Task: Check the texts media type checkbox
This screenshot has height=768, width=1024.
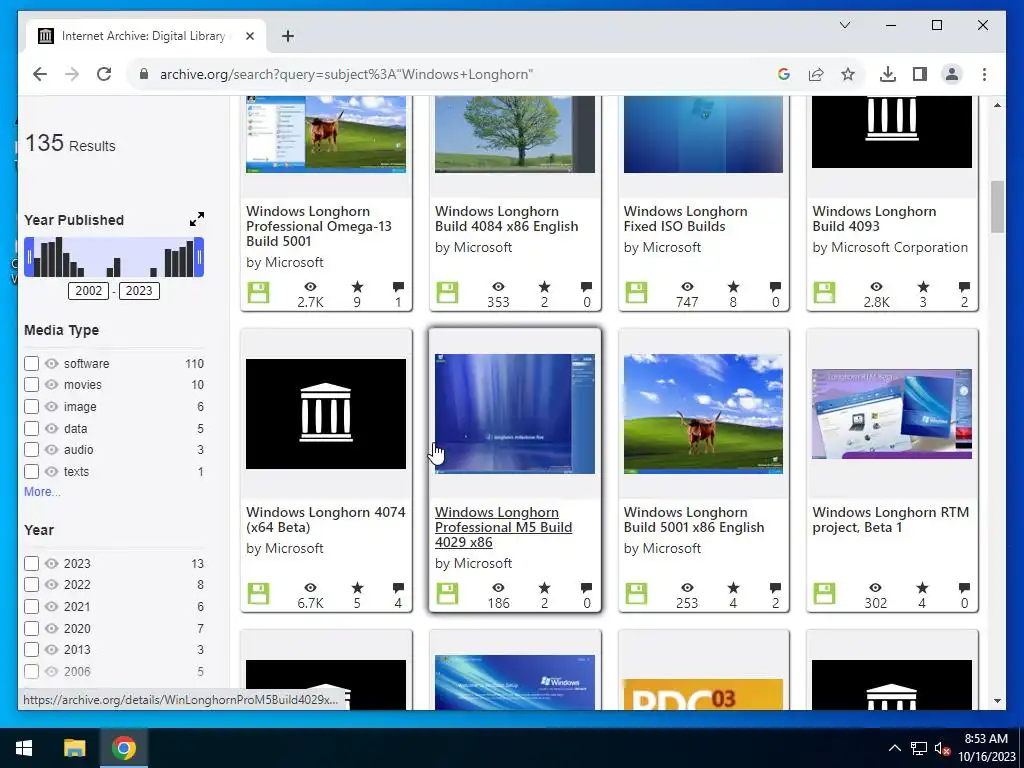Action: [x=31, y=472]
